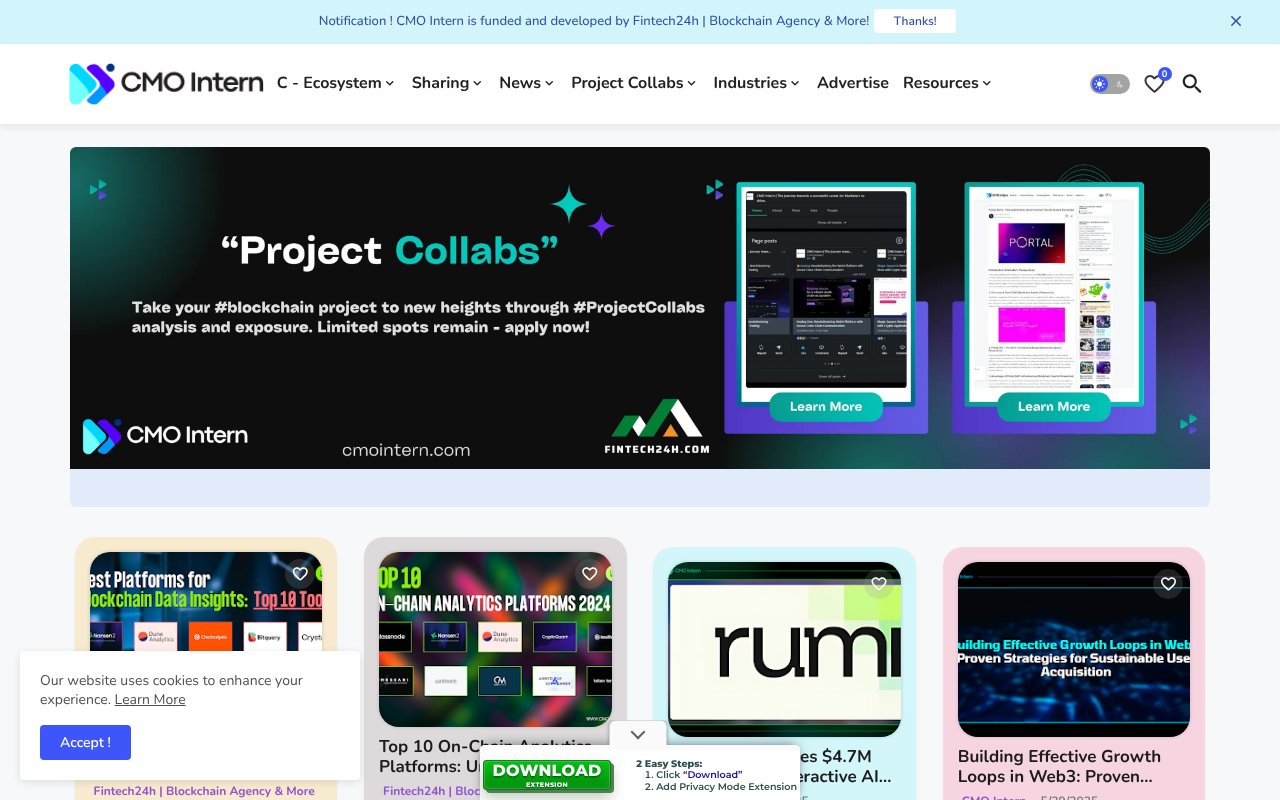Click Thanks! on the notification bar
The image size is (1280, 800).
914,21
